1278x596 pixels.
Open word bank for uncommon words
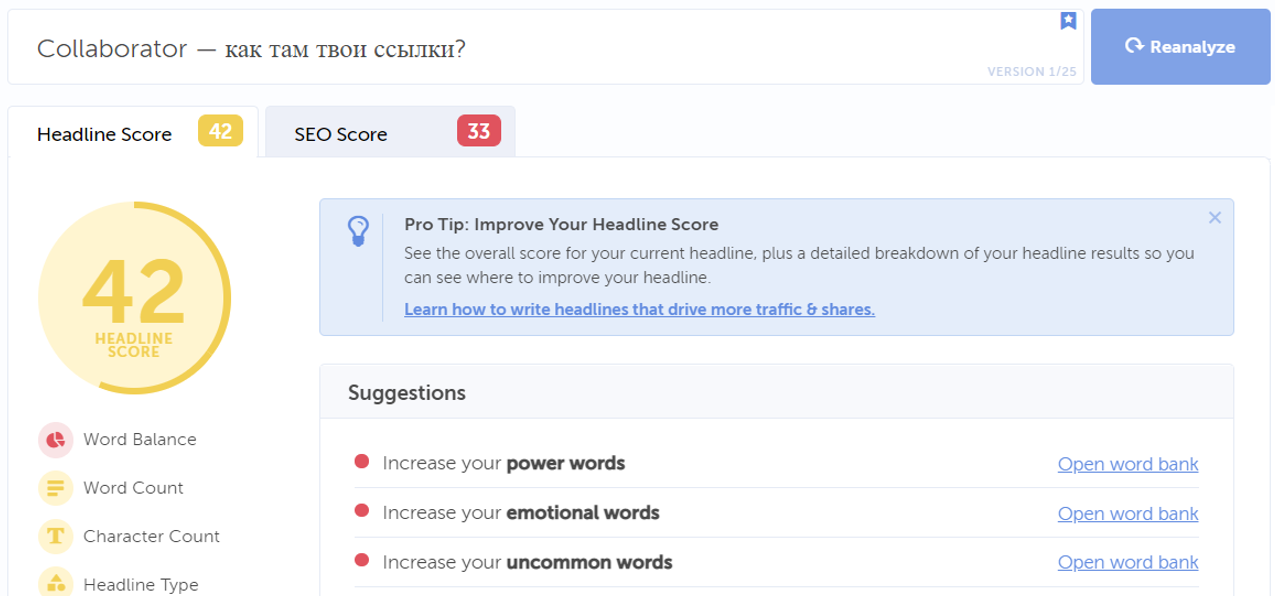pos(1127,563)
